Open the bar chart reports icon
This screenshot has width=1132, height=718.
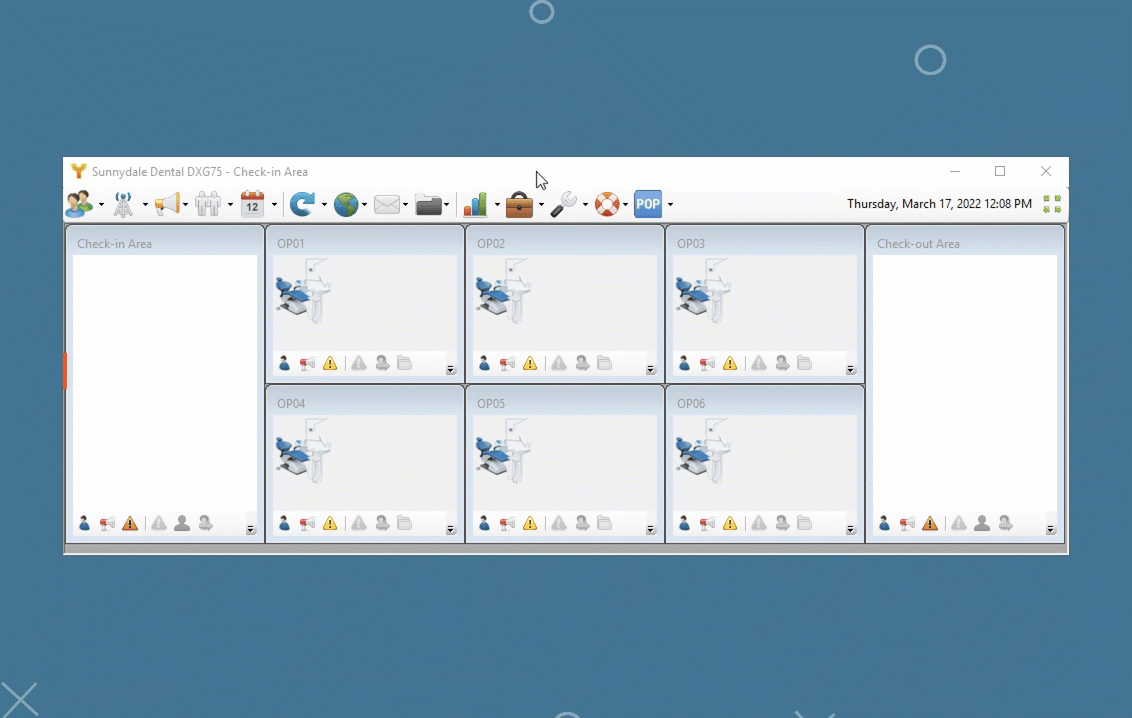475,204
